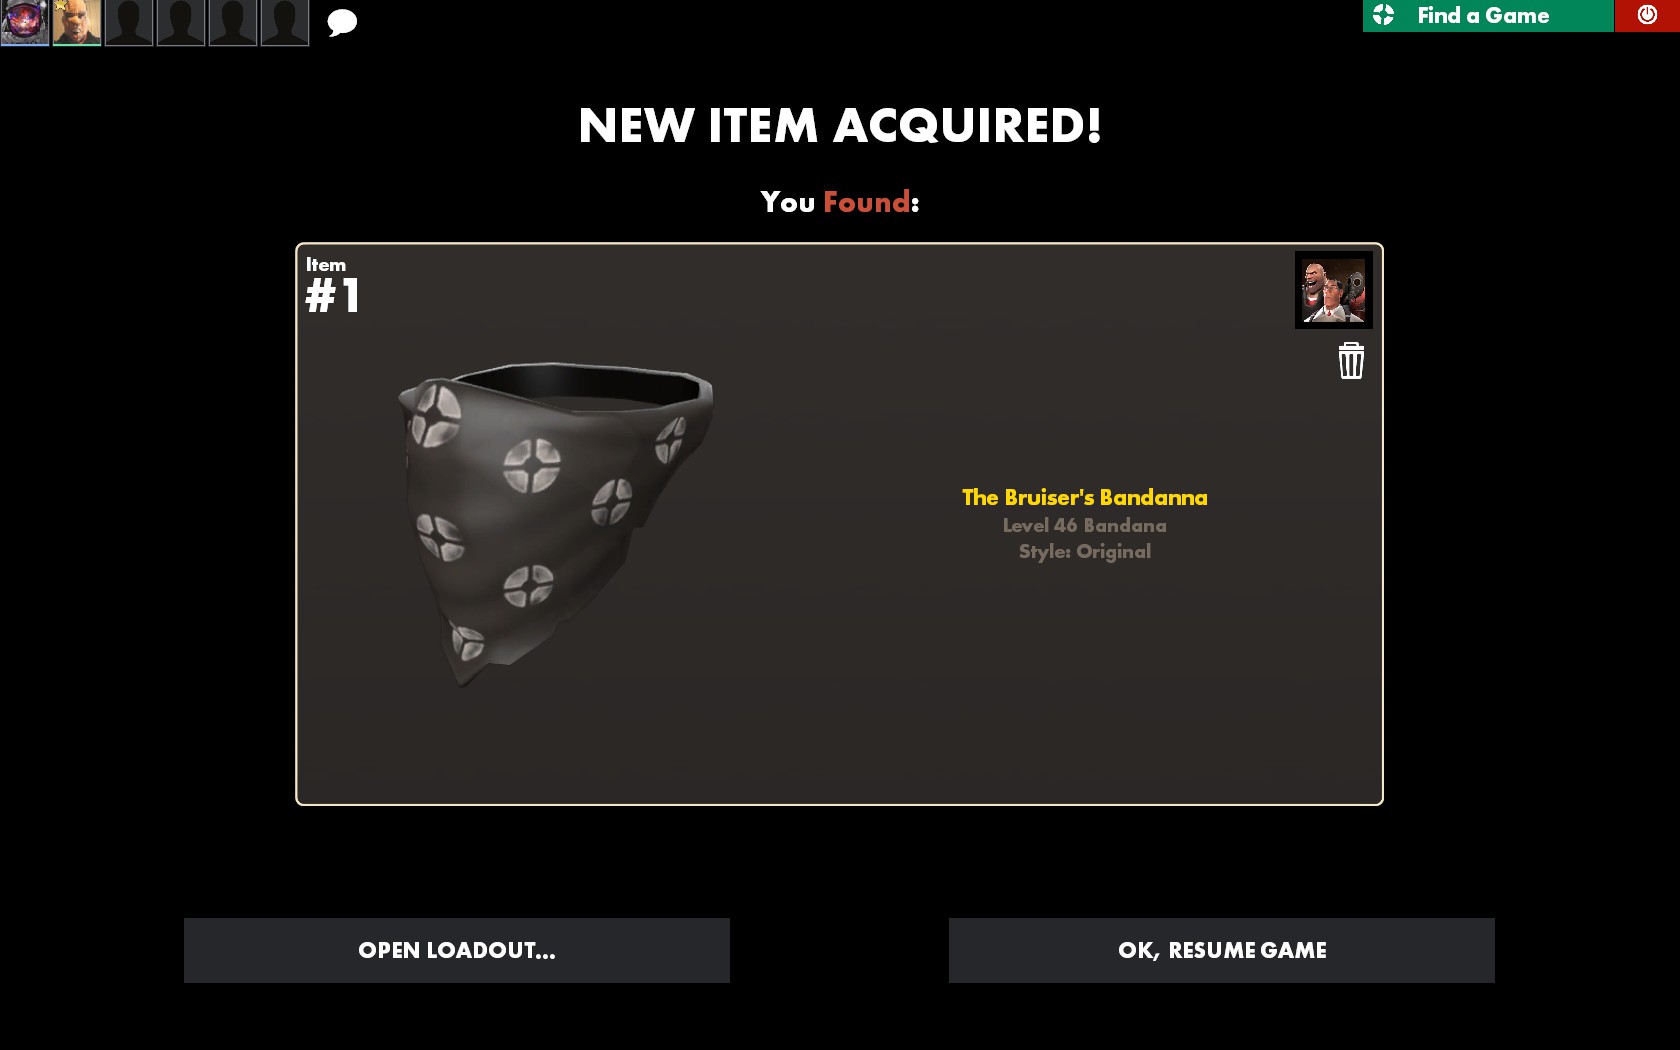Click the Style: Original text

tap(1085, 551)
